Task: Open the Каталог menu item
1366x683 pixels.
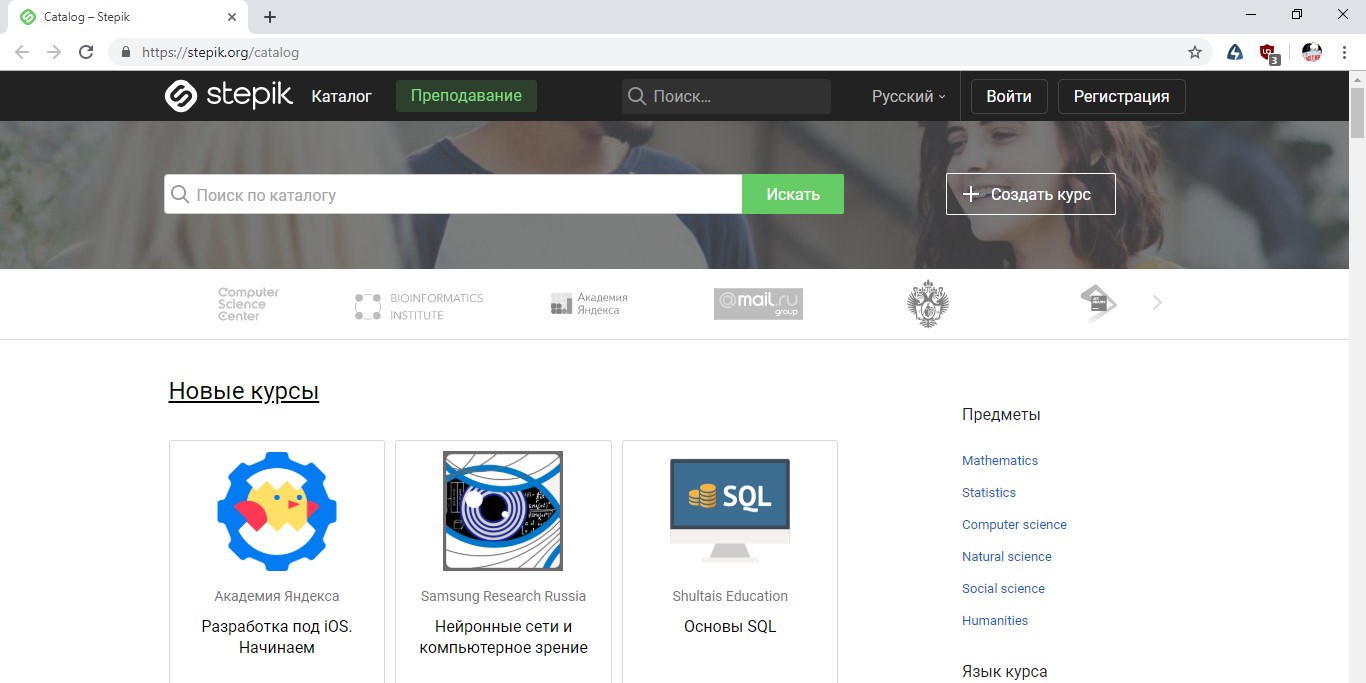Action: (341, 96)
